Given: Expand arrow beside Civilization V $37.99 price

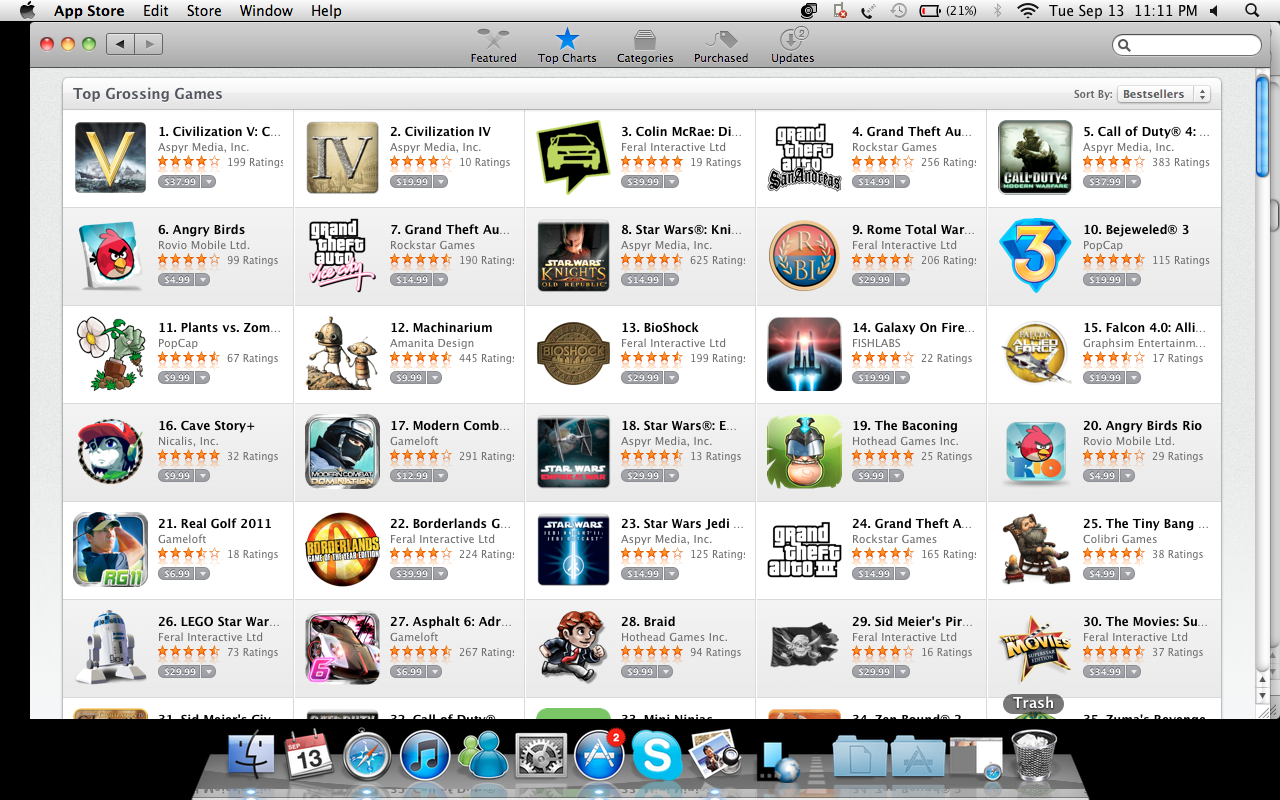Looking at the screenshot, I should click(x=209, y=182).
